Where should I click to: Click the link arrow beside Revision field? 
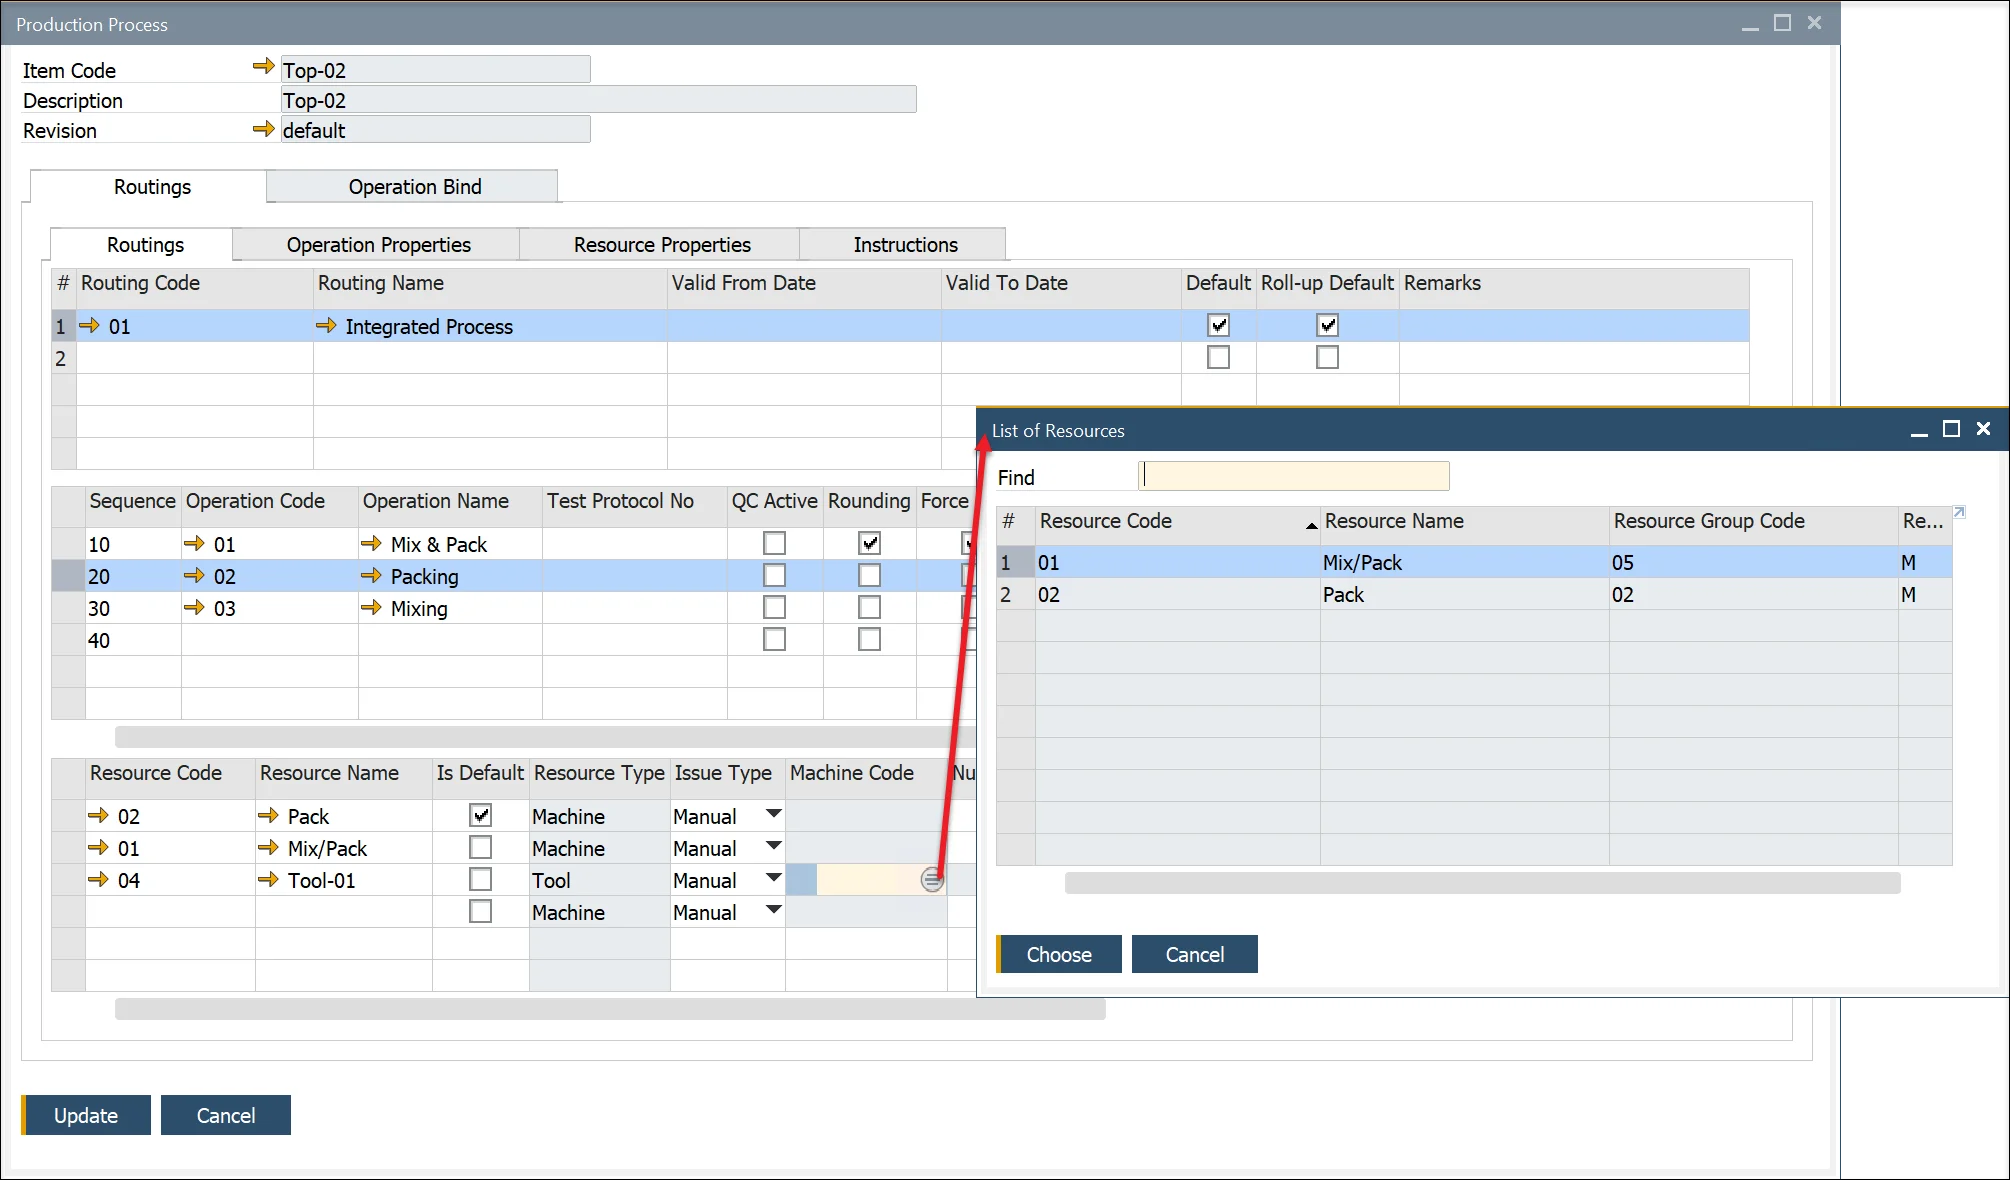(263, 129)
